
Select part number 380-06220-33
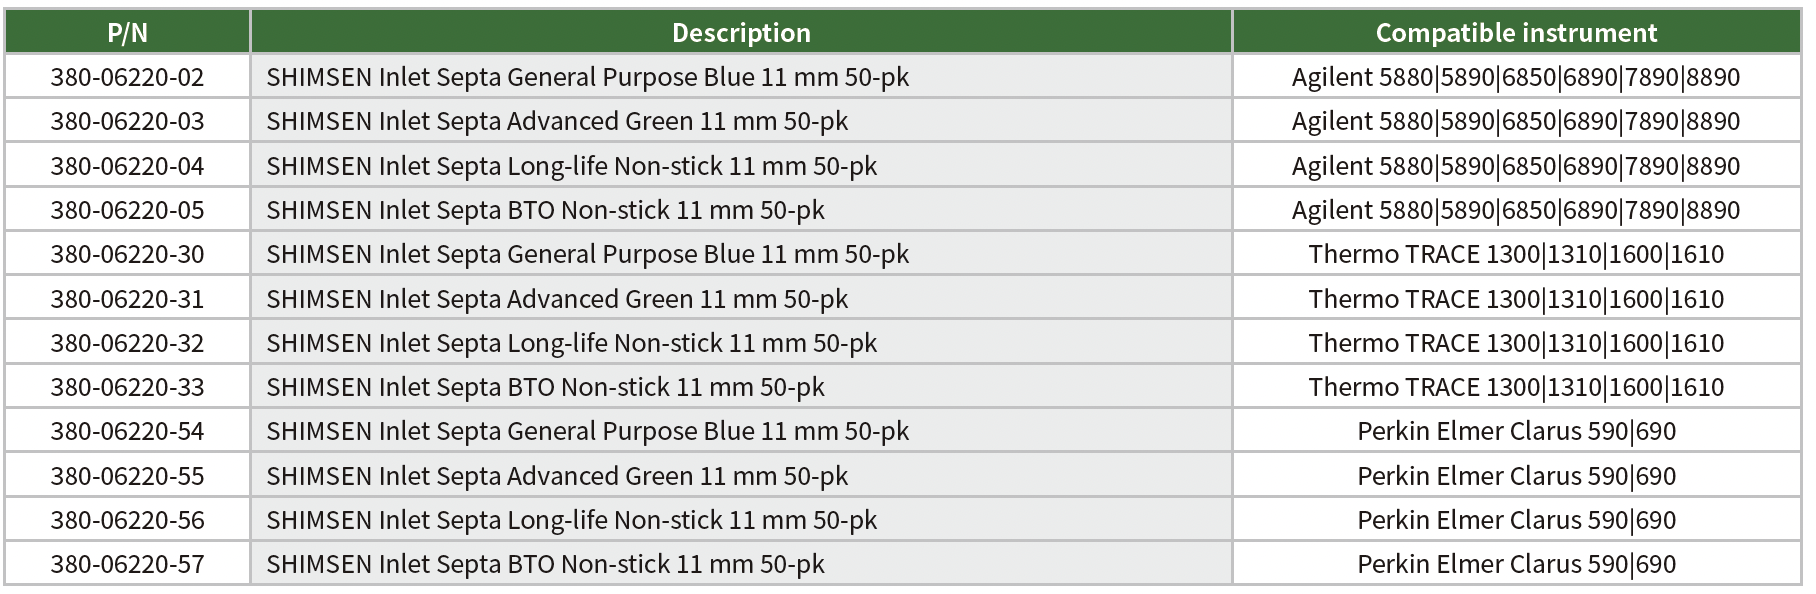pyautogui.click(x=127, y=387)
